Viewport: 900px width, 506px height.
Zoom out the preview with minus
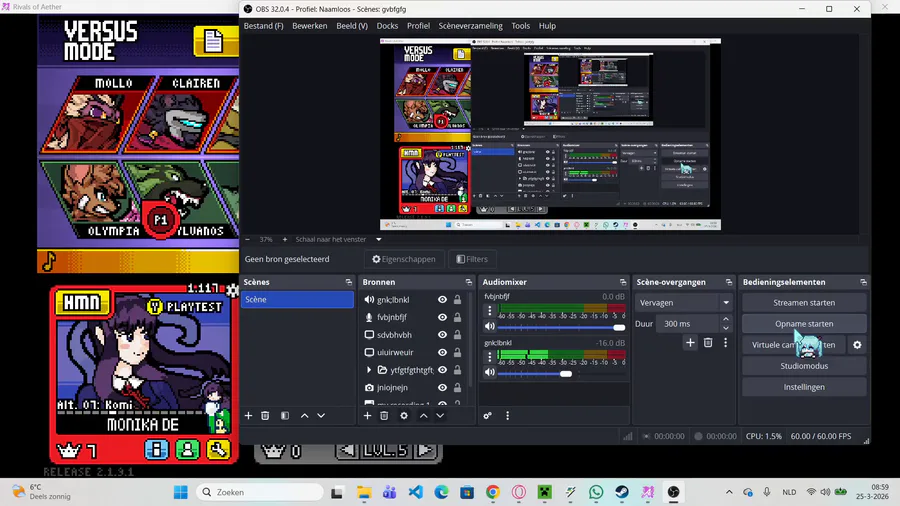(x=248, y=239)
